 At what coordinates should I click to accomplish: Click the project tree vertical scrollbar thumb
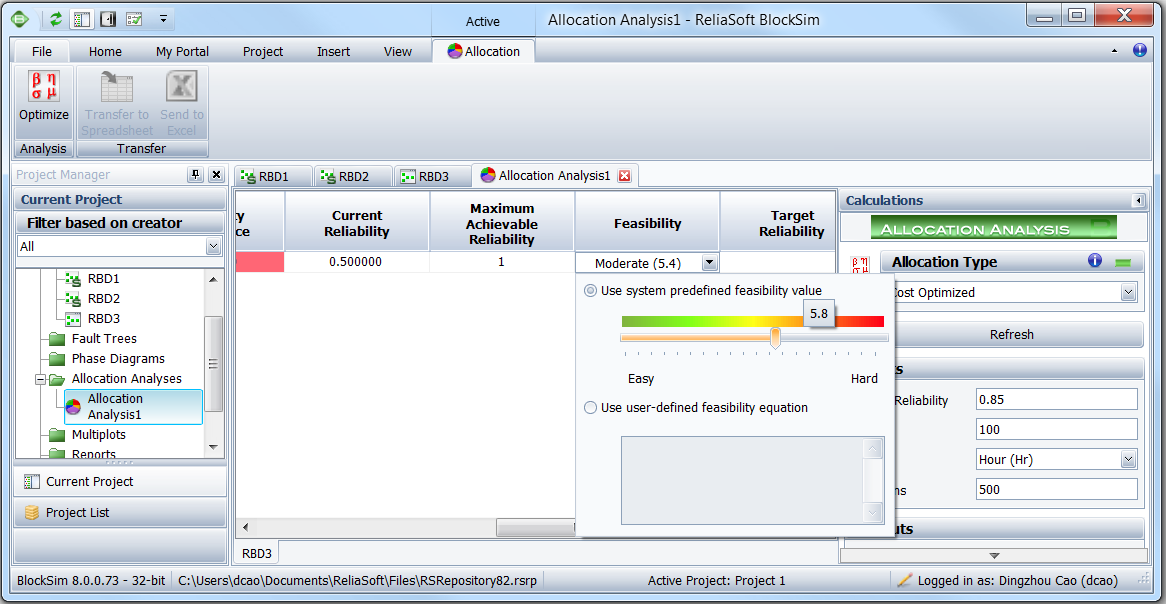(213, 364)
